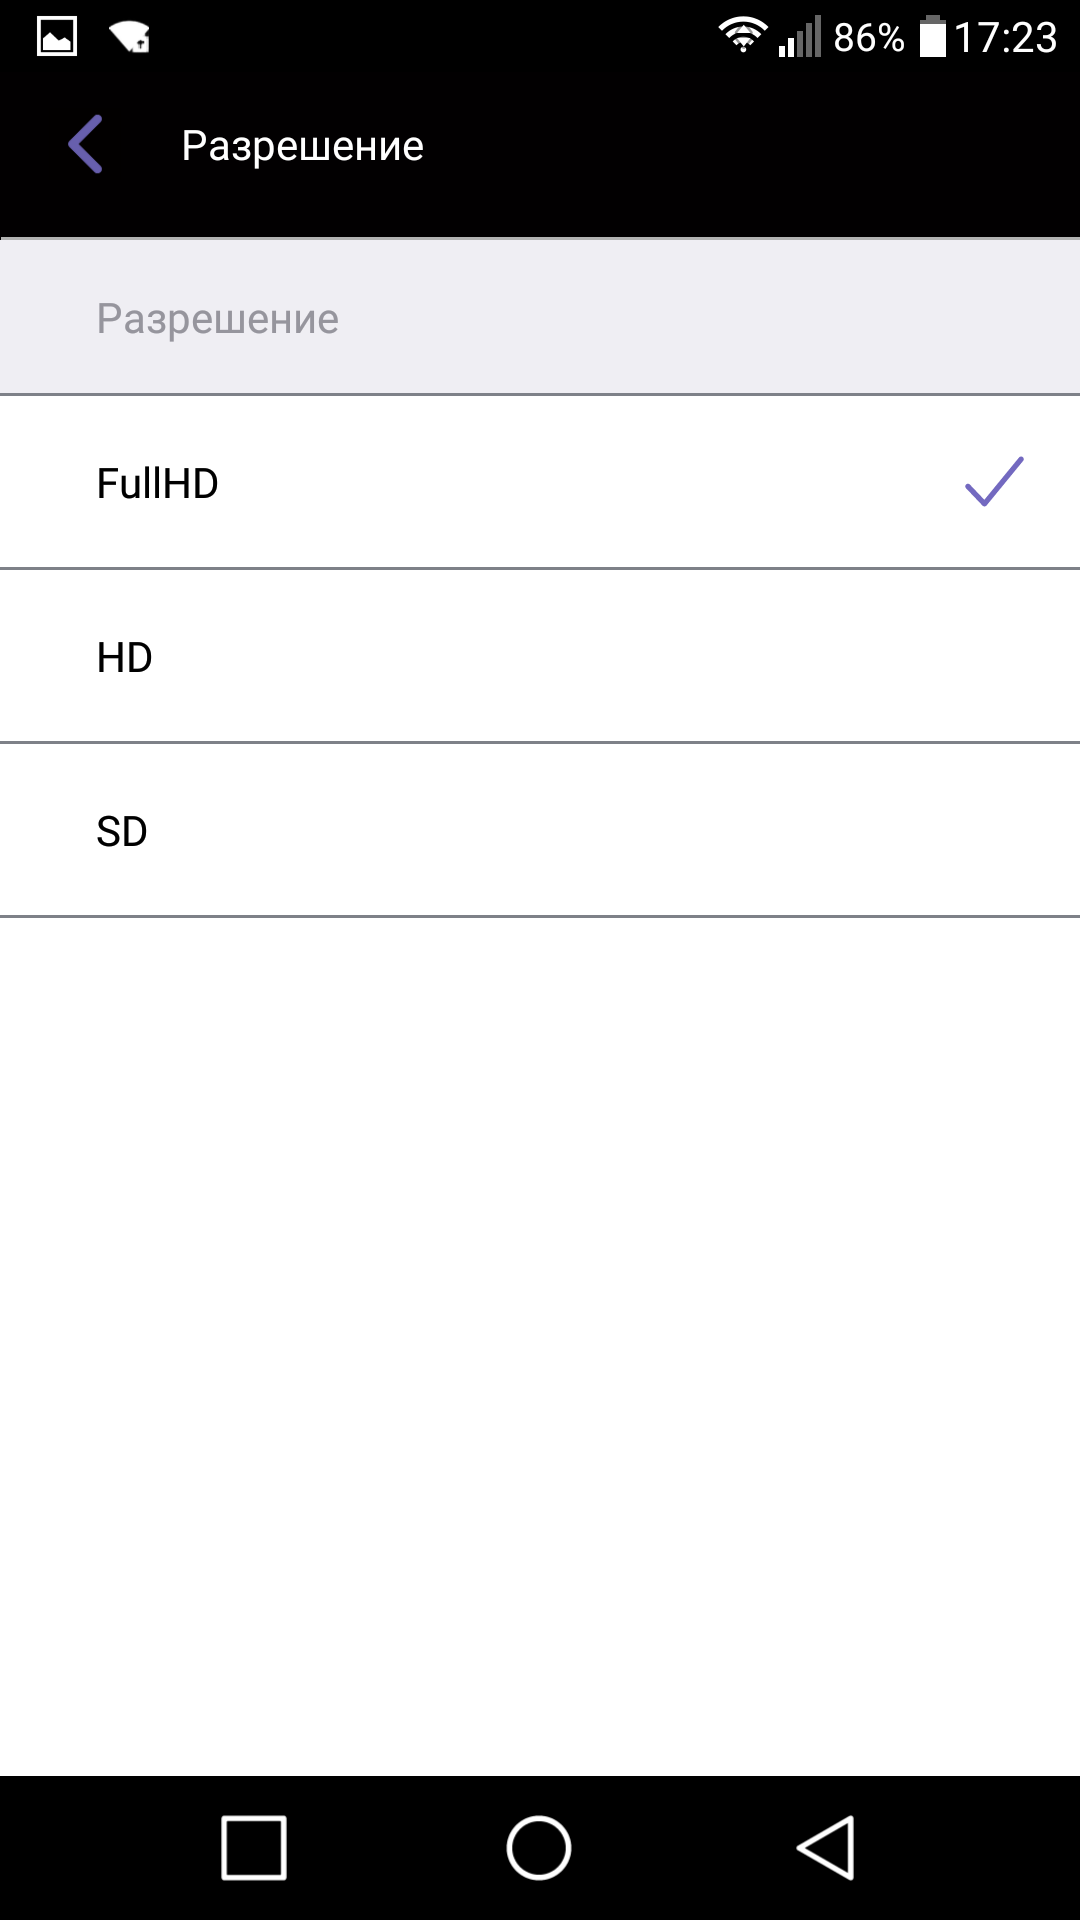Tap the gray "Разрешение" section label
Image resolution: width=1080 pixels, height=1920 pixels.
pos(218,319)
